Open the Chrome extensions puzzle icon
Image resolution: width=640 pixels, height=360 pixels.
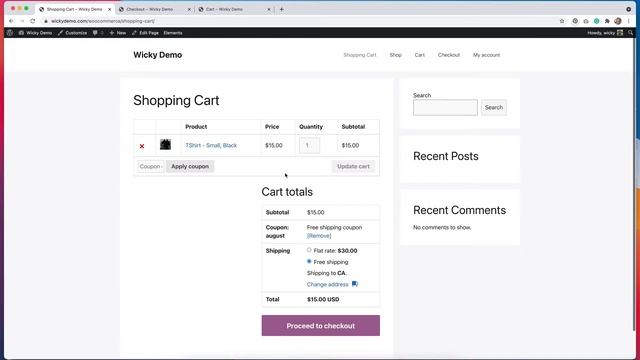(607, 21)
